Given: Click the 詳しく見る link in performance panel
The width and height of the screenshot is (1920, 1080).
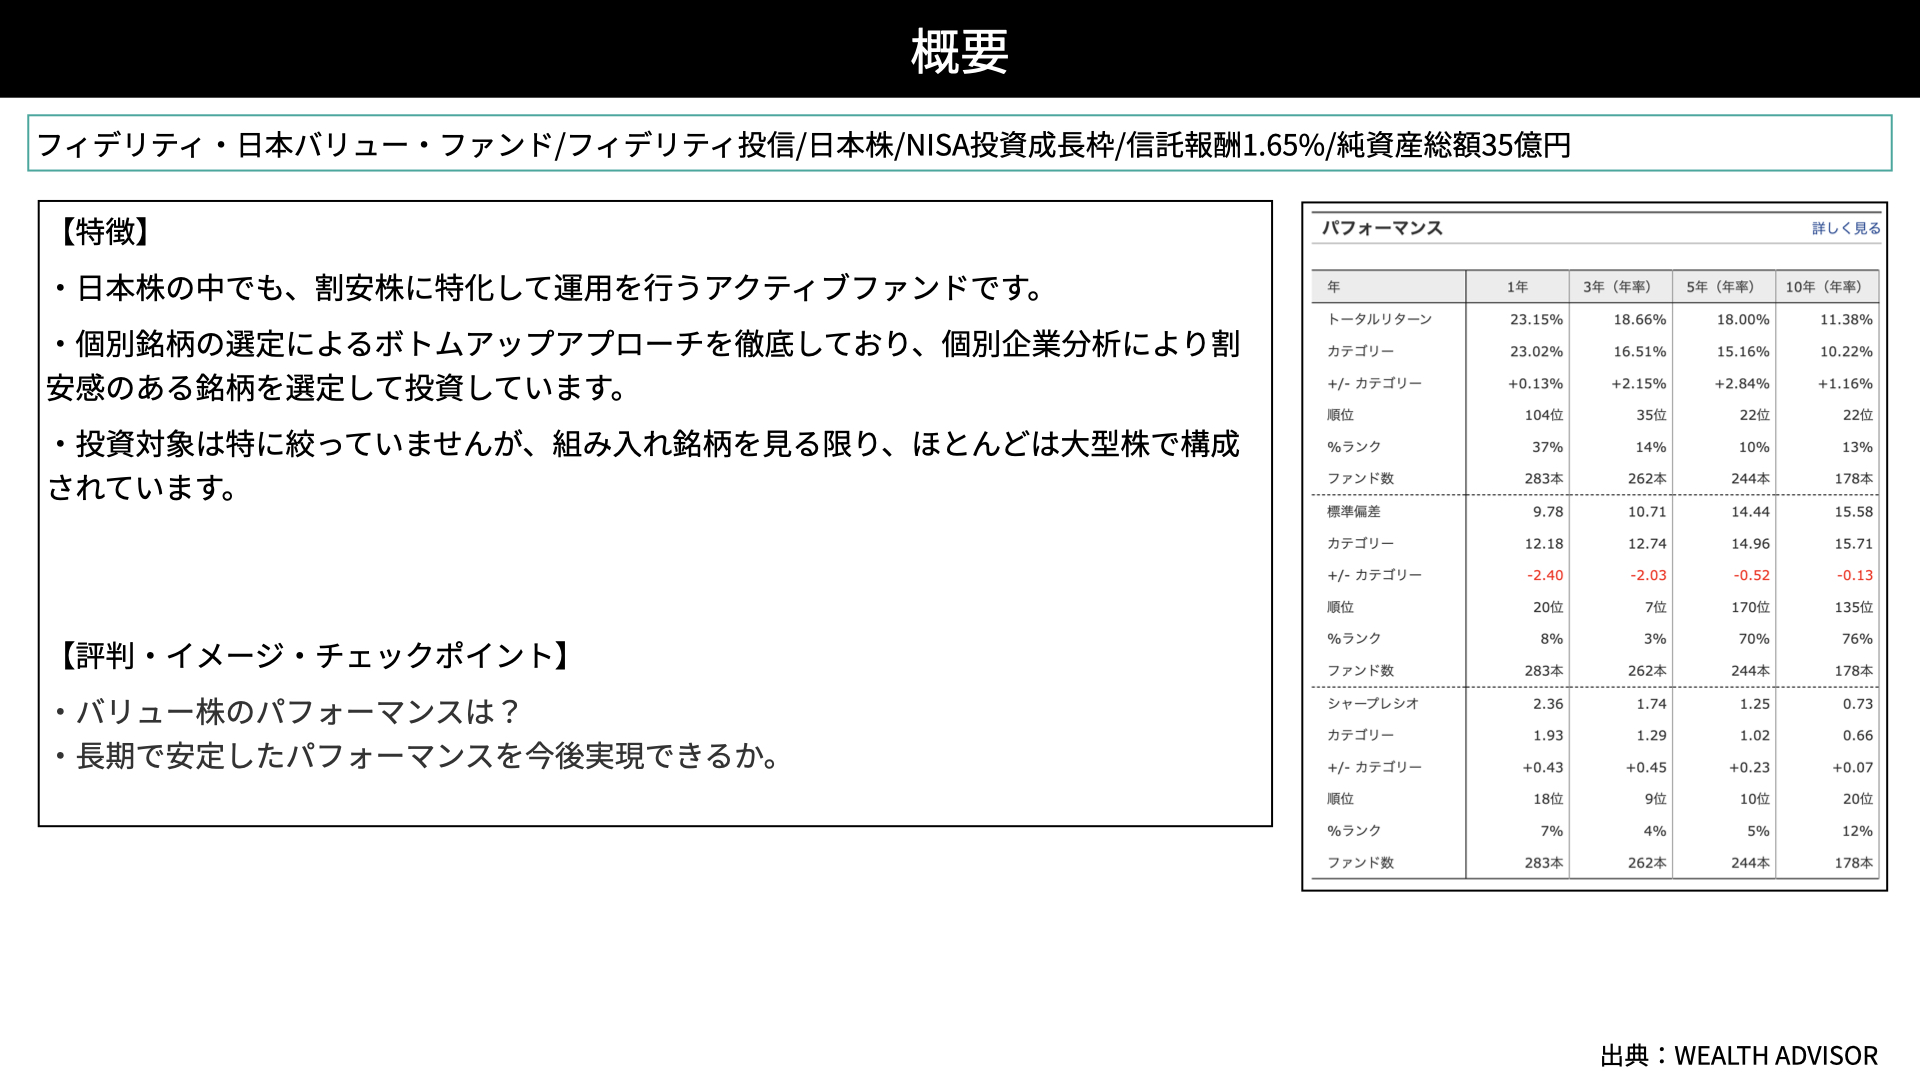Looking at the screenshot, I should [1846, 228].
